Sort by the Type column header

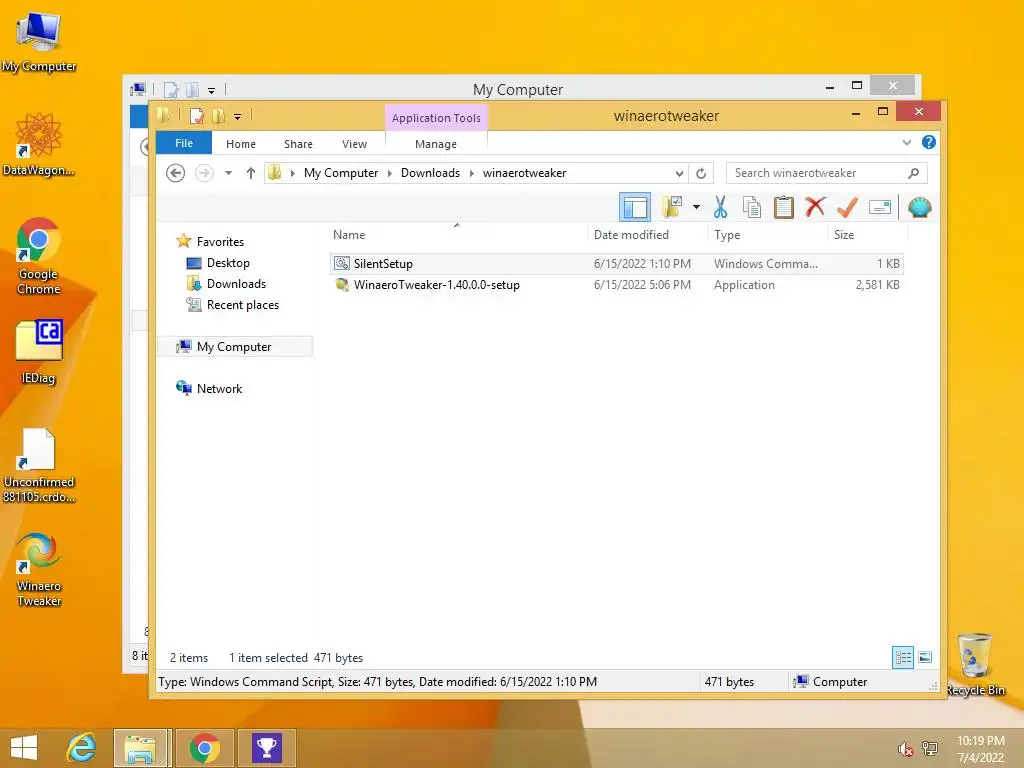point(767,234)
